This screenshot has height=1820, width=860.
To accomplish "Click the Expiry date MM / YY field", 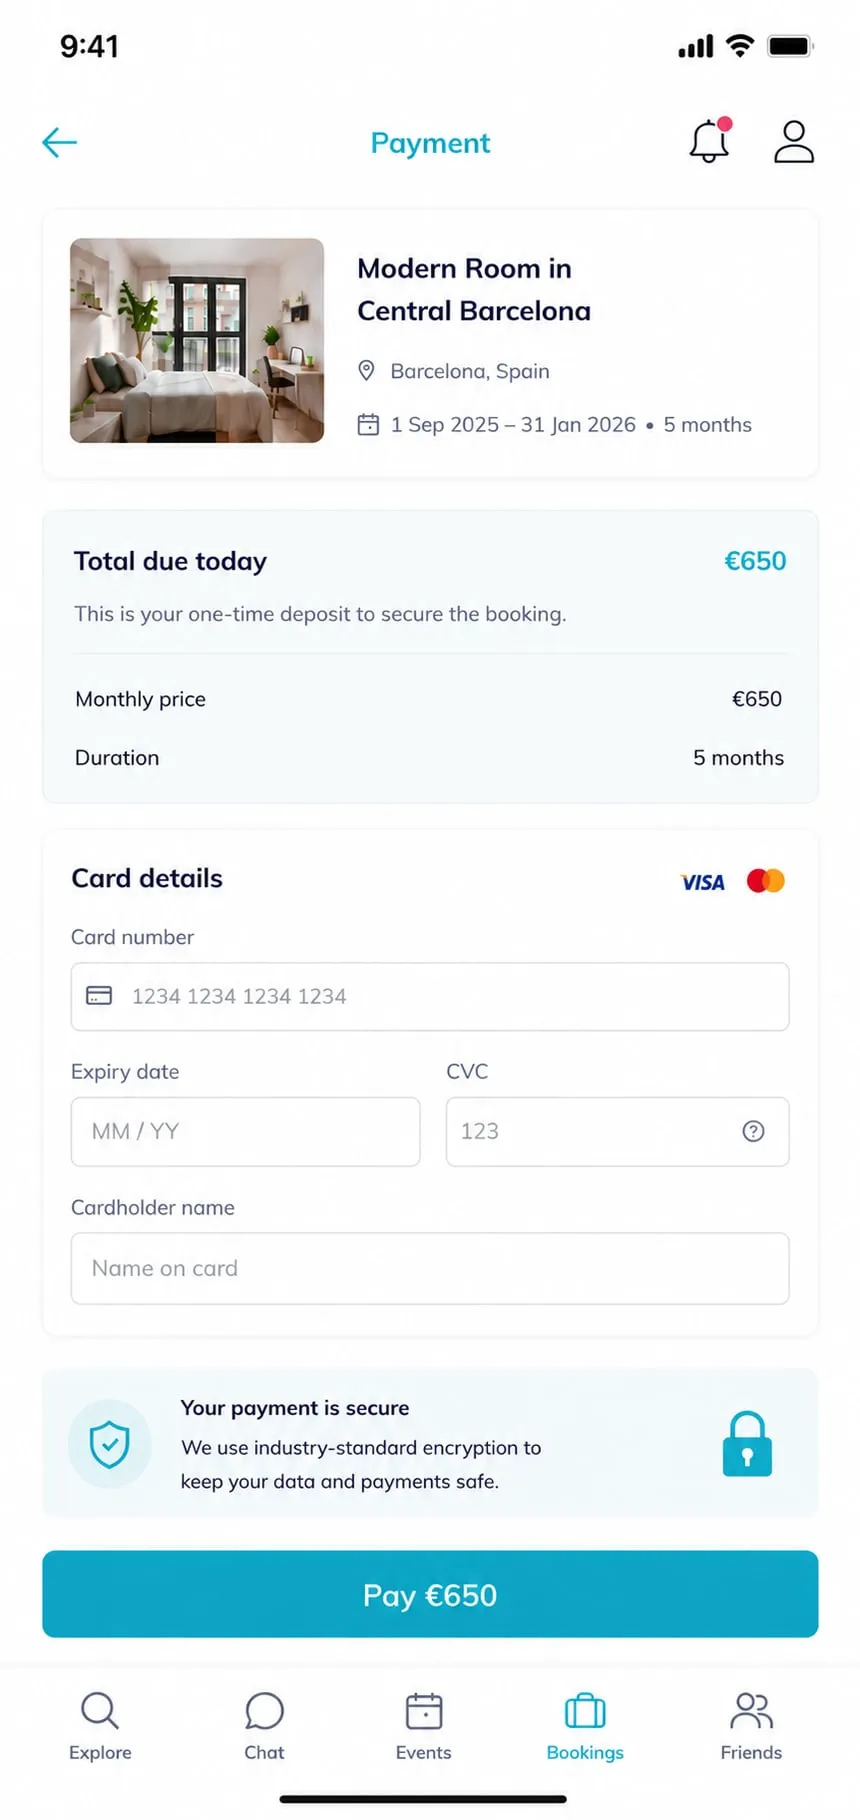I will (245, 1132).
